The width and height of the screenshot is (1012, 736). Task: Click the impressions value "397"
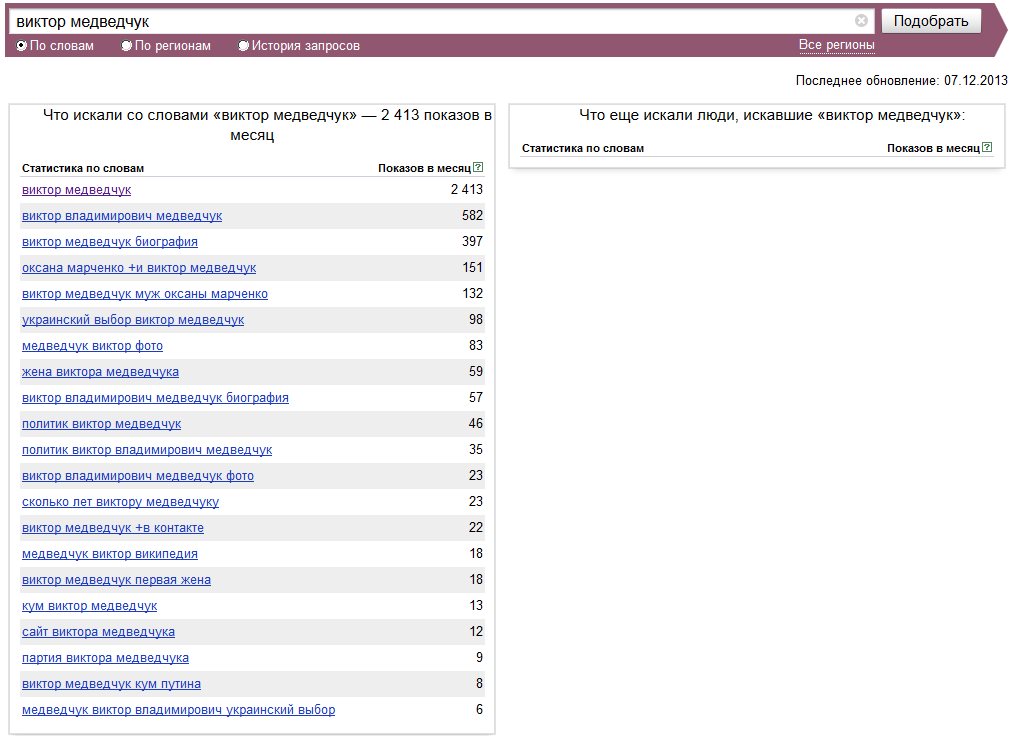coord(472,241)
